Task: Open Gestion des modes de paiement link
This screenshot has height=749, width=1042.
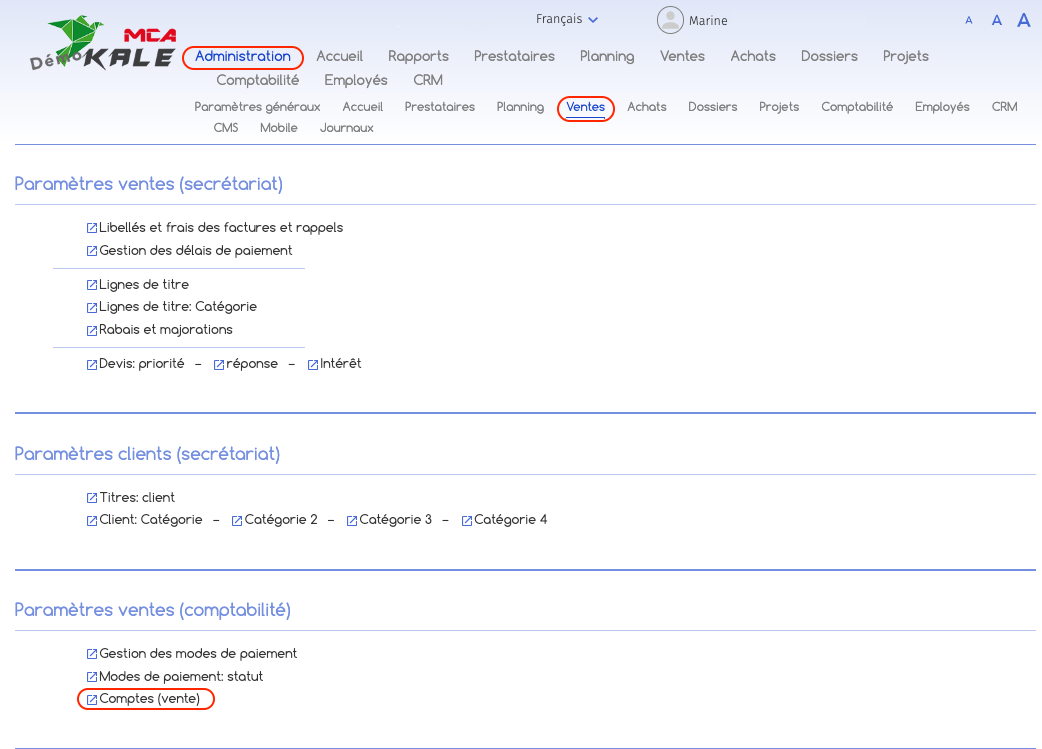Action: 198,653
